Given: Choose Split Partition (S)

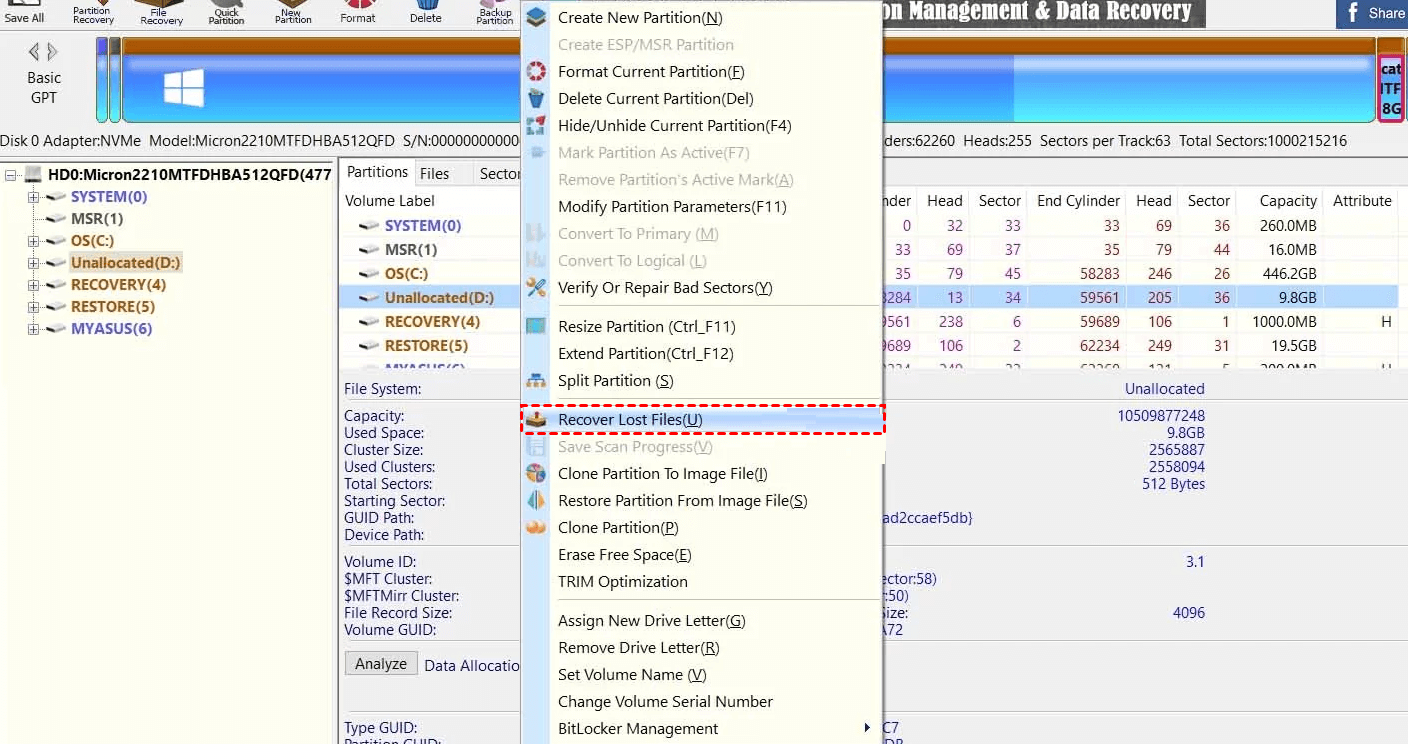Looking at the screenshot, I should (702, 381).
